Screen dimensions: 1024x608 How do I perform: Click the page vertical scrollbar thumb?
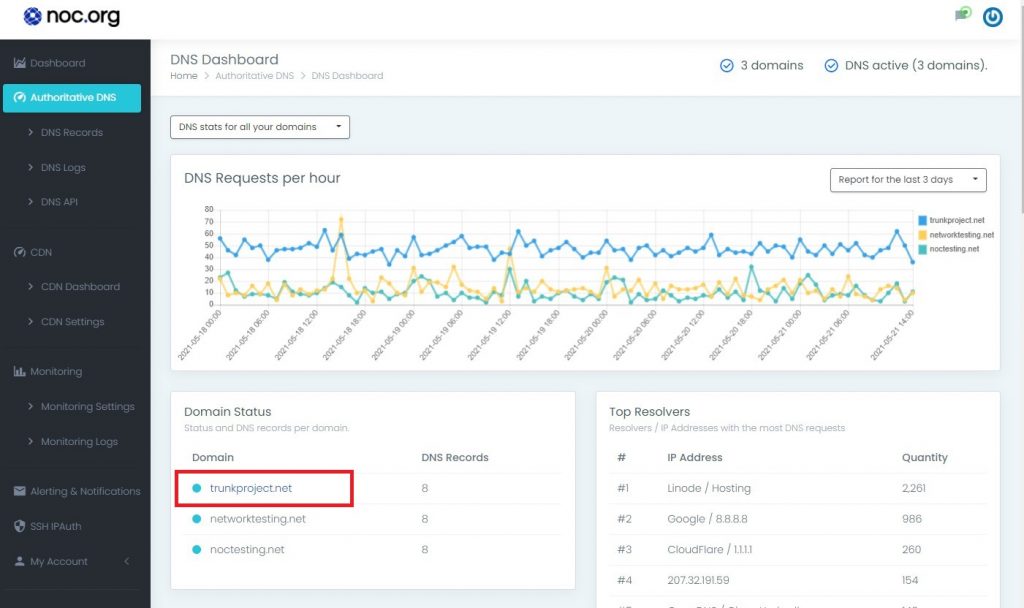[1020, 108]
